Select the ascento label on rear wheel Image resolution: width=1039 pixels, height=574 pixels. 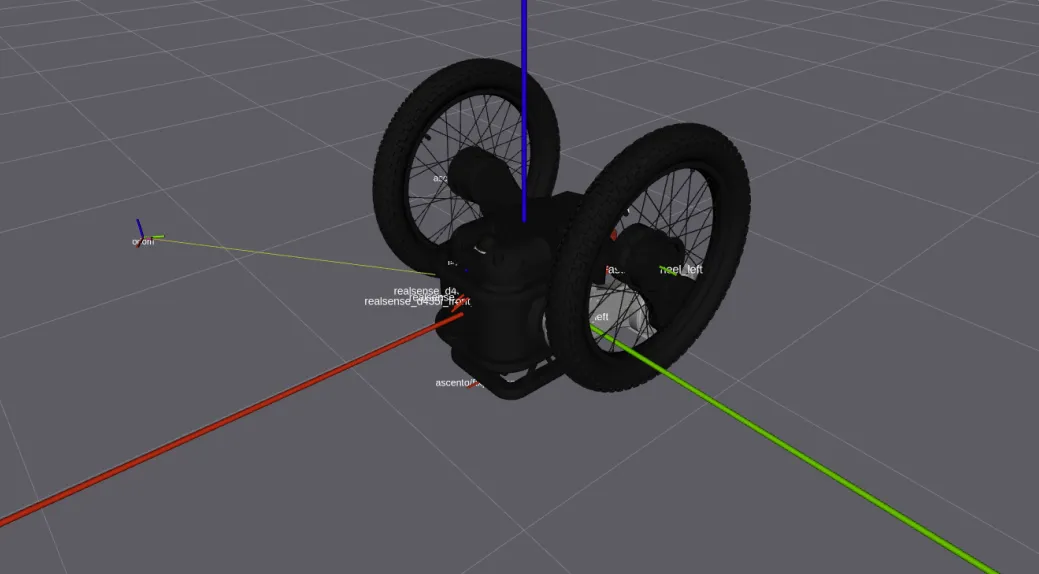pos(441,178)
